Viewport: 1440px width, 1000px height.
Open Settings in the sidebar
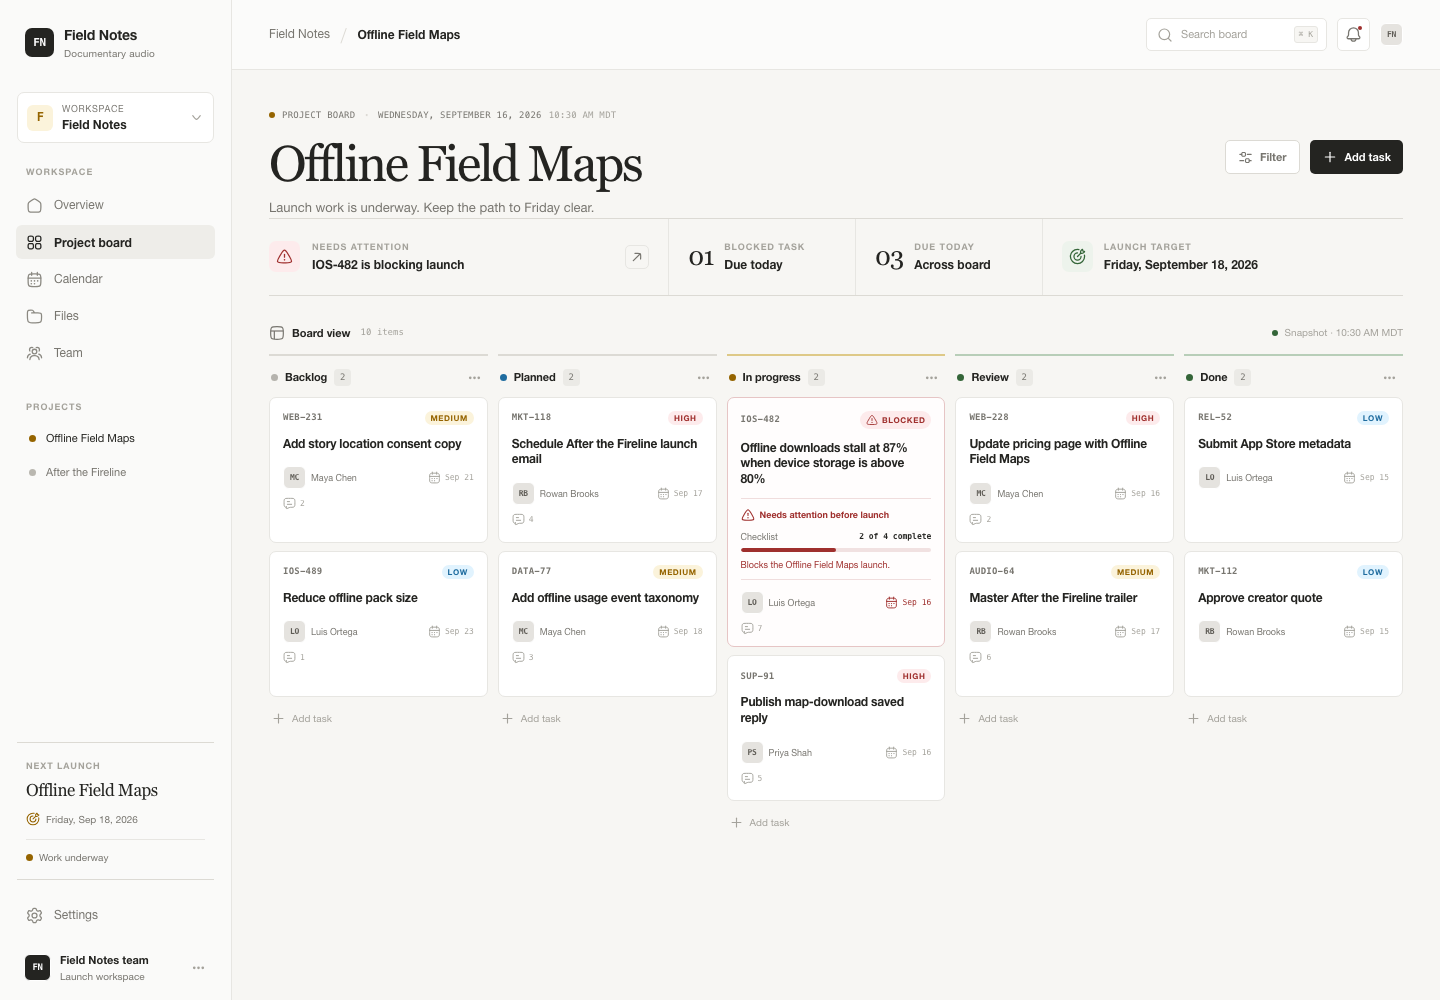[115, 915]
